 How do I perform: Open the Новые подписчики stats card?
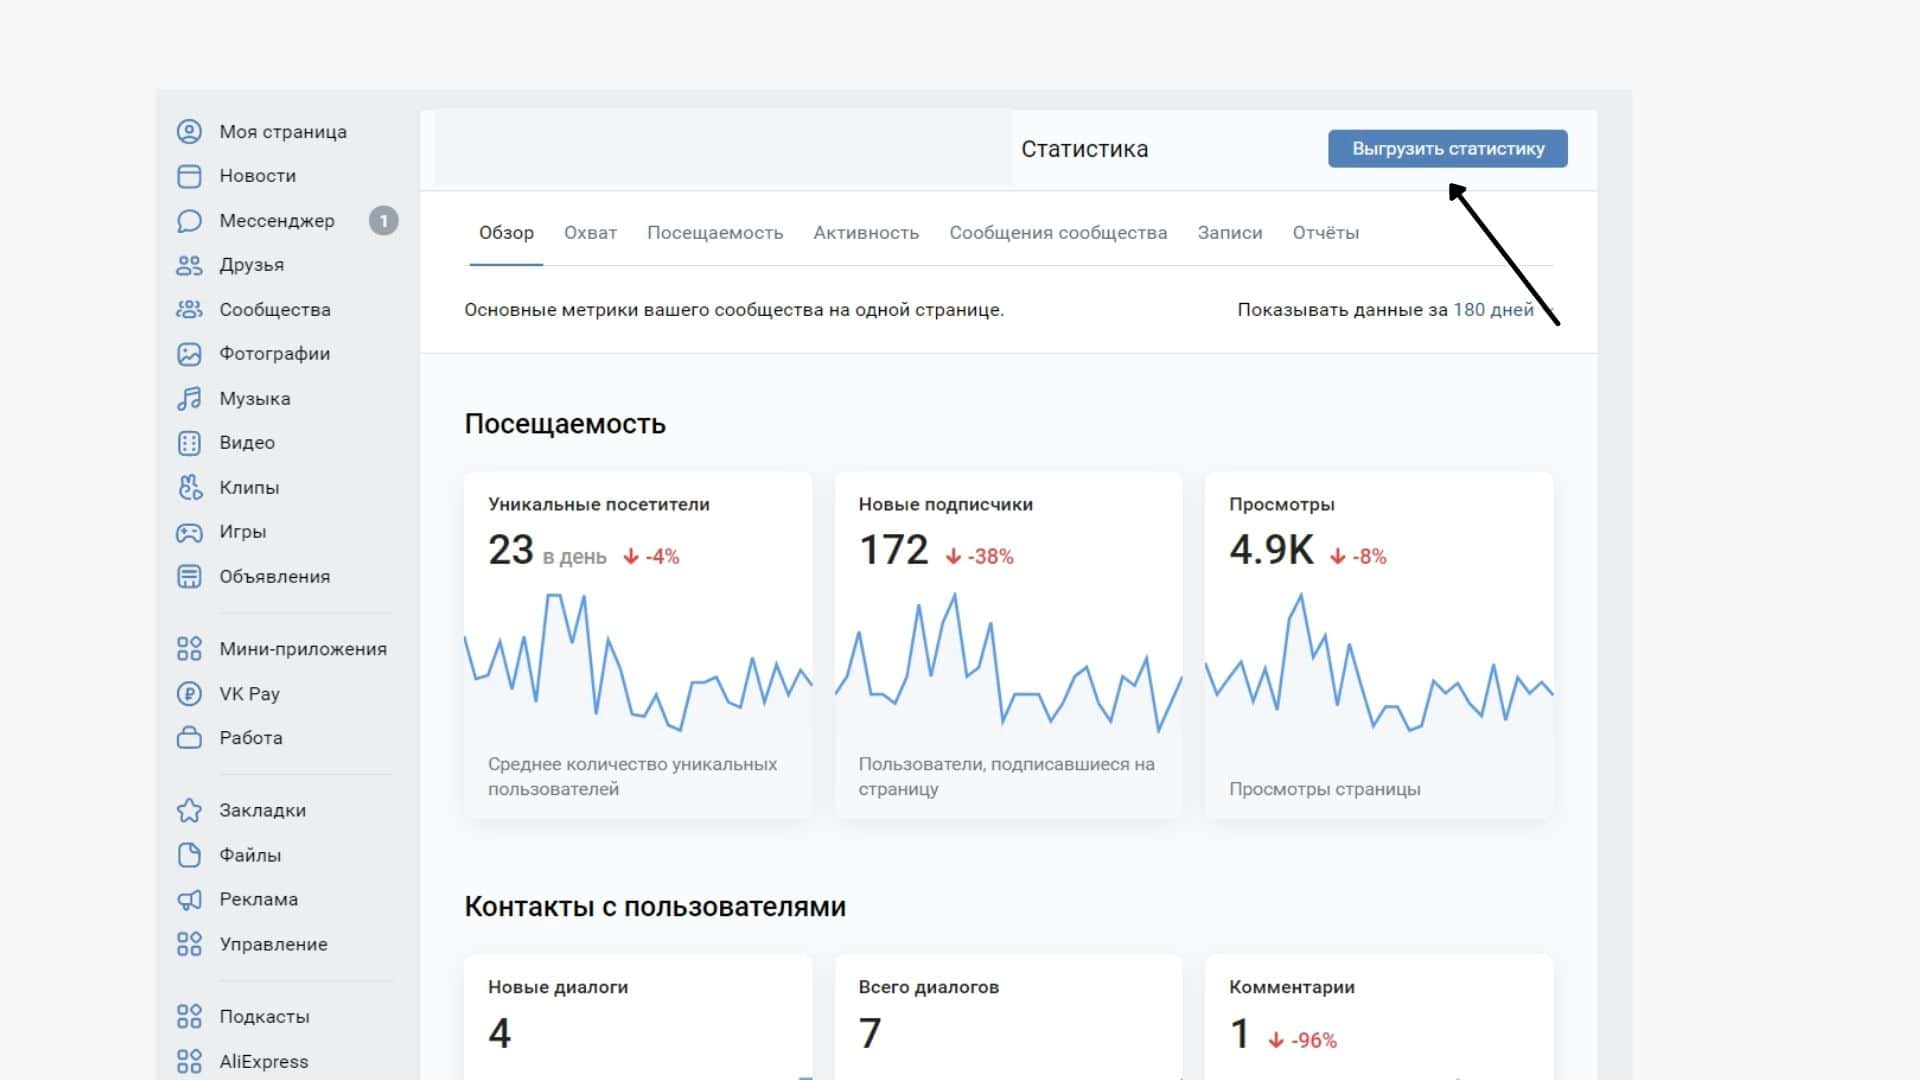(1008, 645)
